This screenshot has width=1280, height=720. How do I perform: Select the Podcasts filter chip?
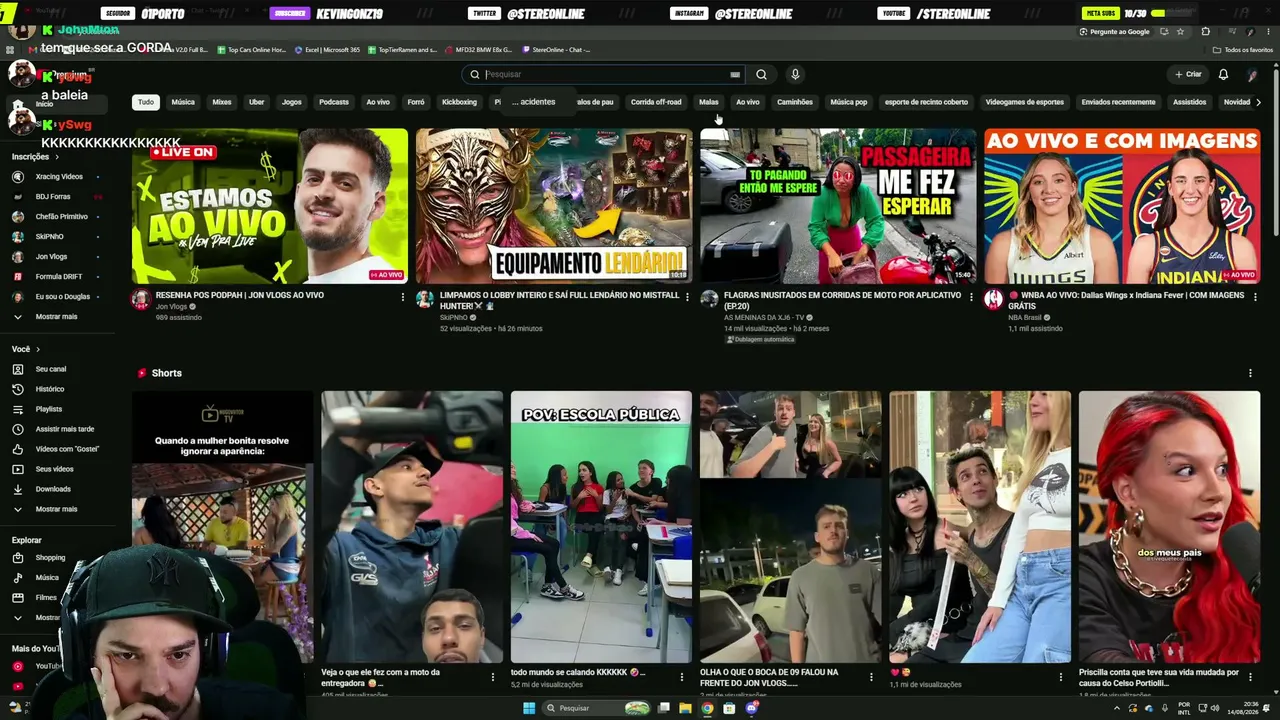pos(334,102)
